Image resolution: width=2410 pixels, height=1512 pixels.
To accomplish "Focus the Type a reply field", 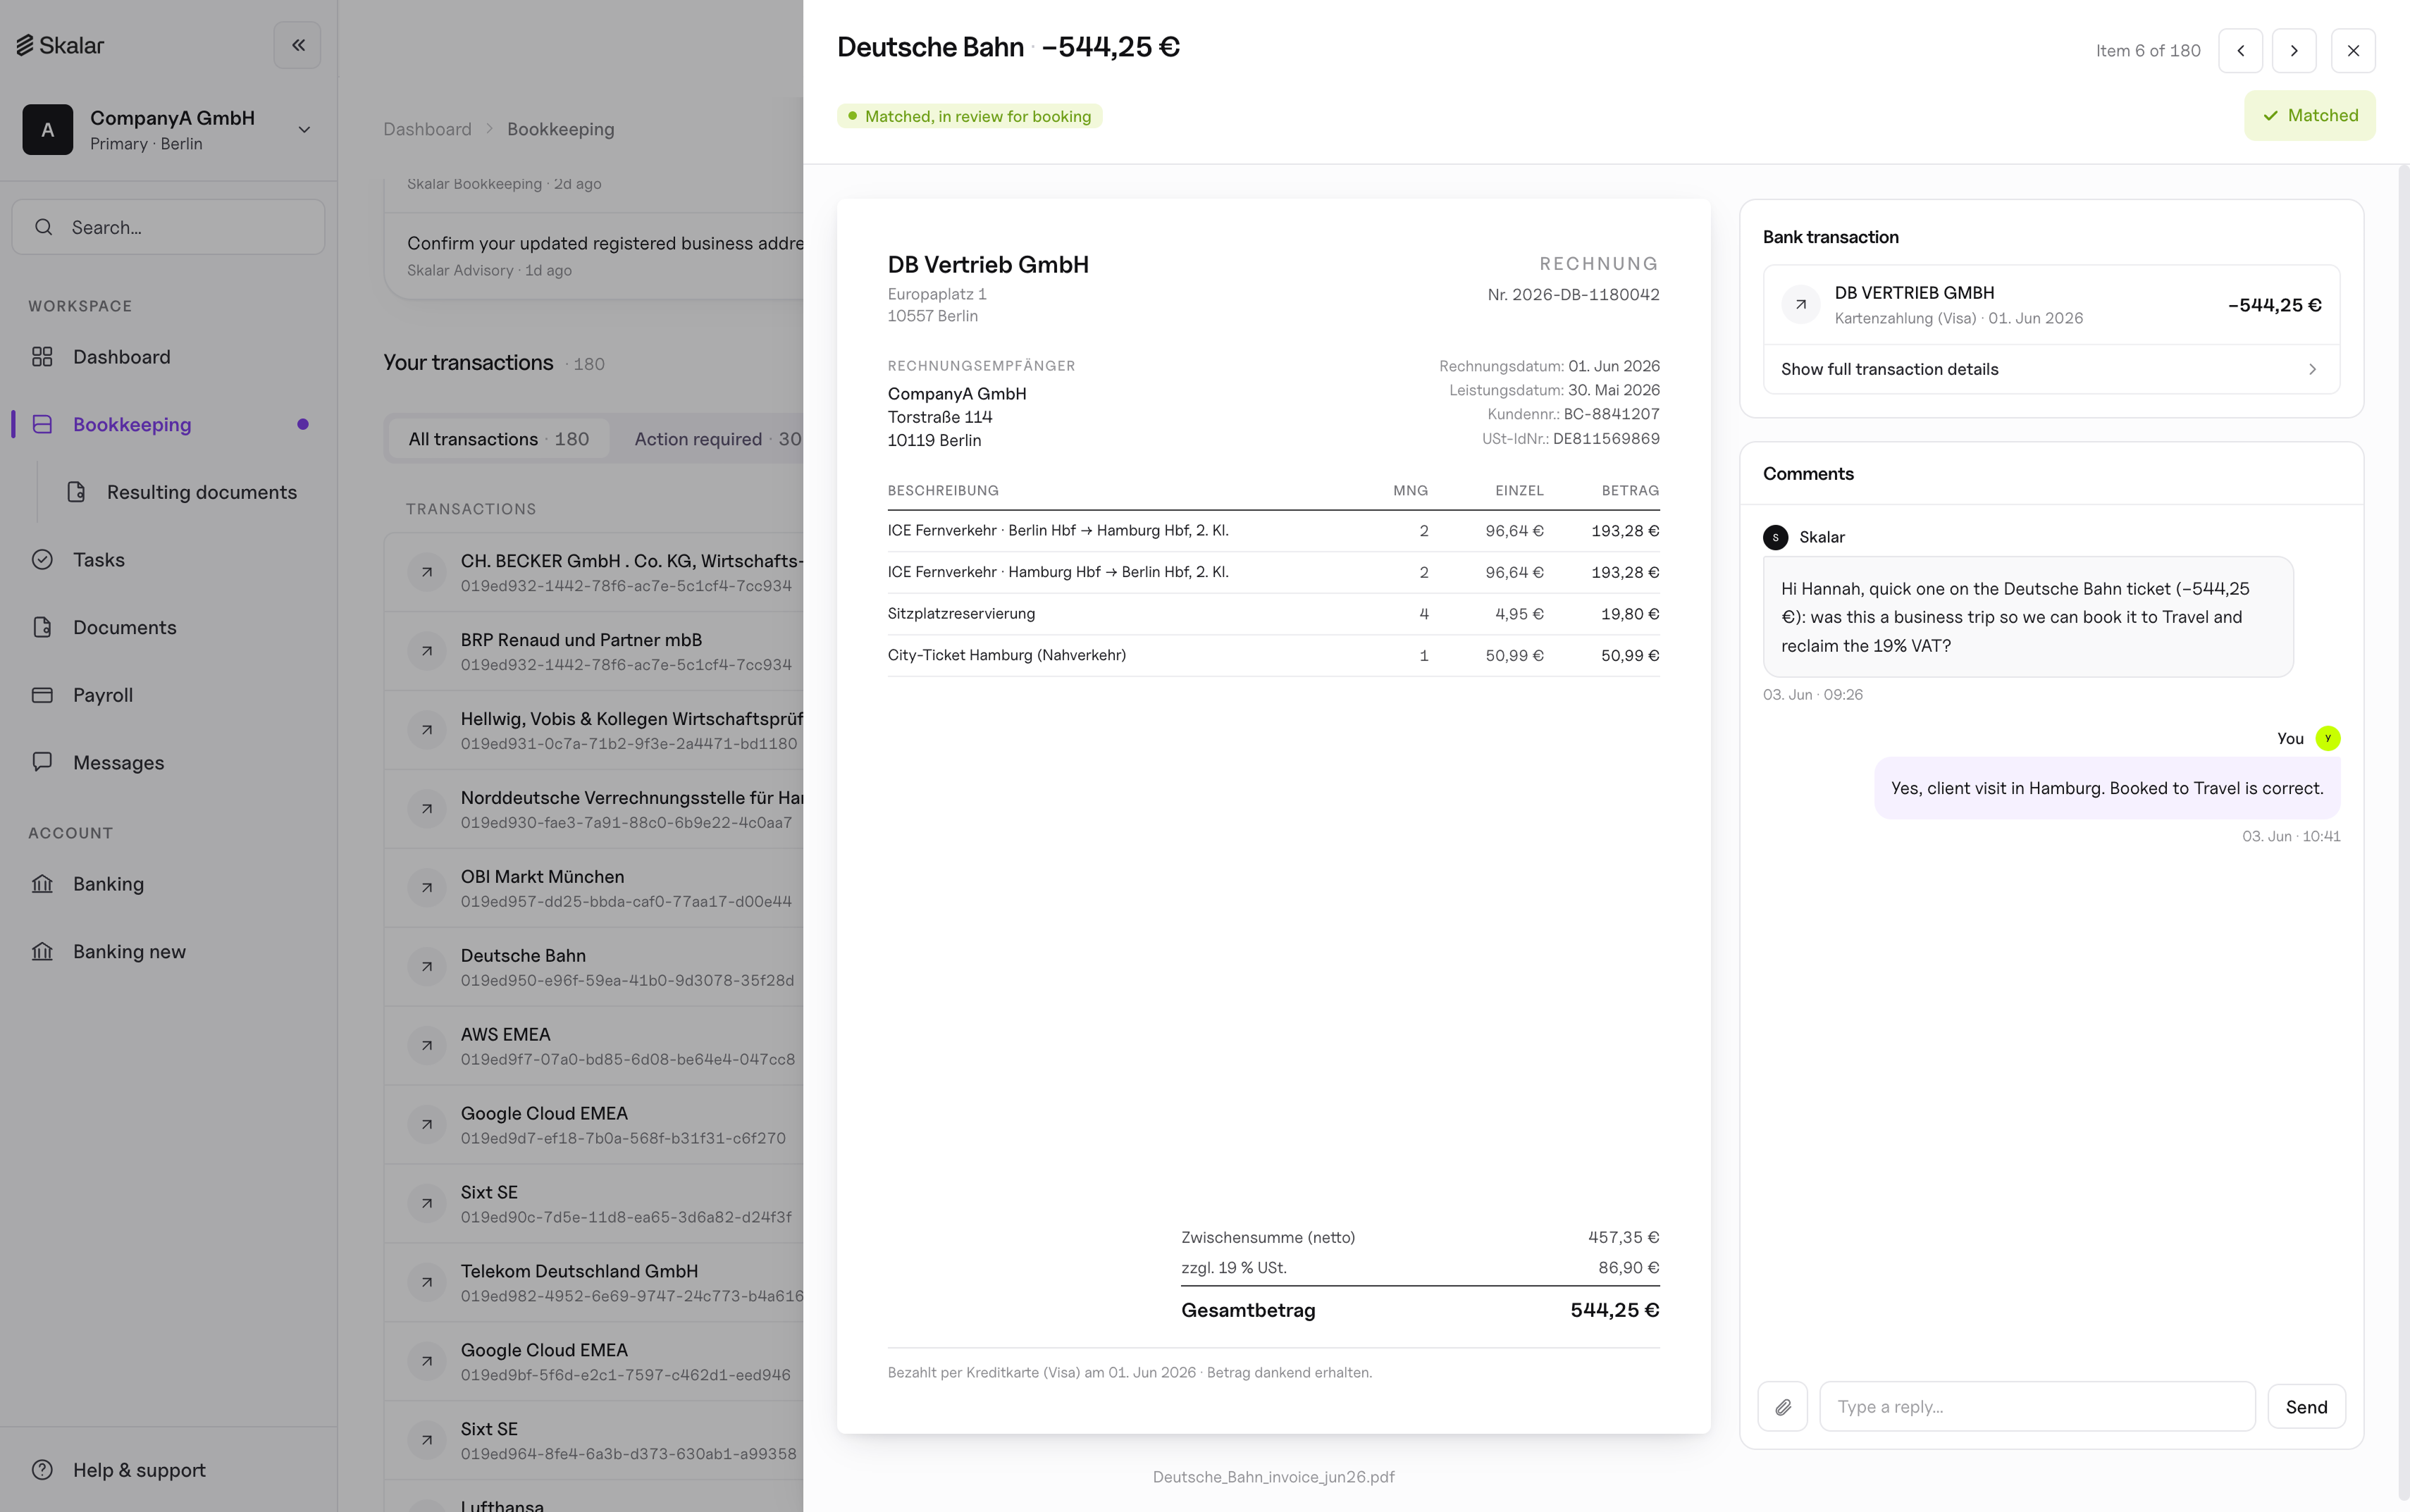I will coord(2037,1406).
